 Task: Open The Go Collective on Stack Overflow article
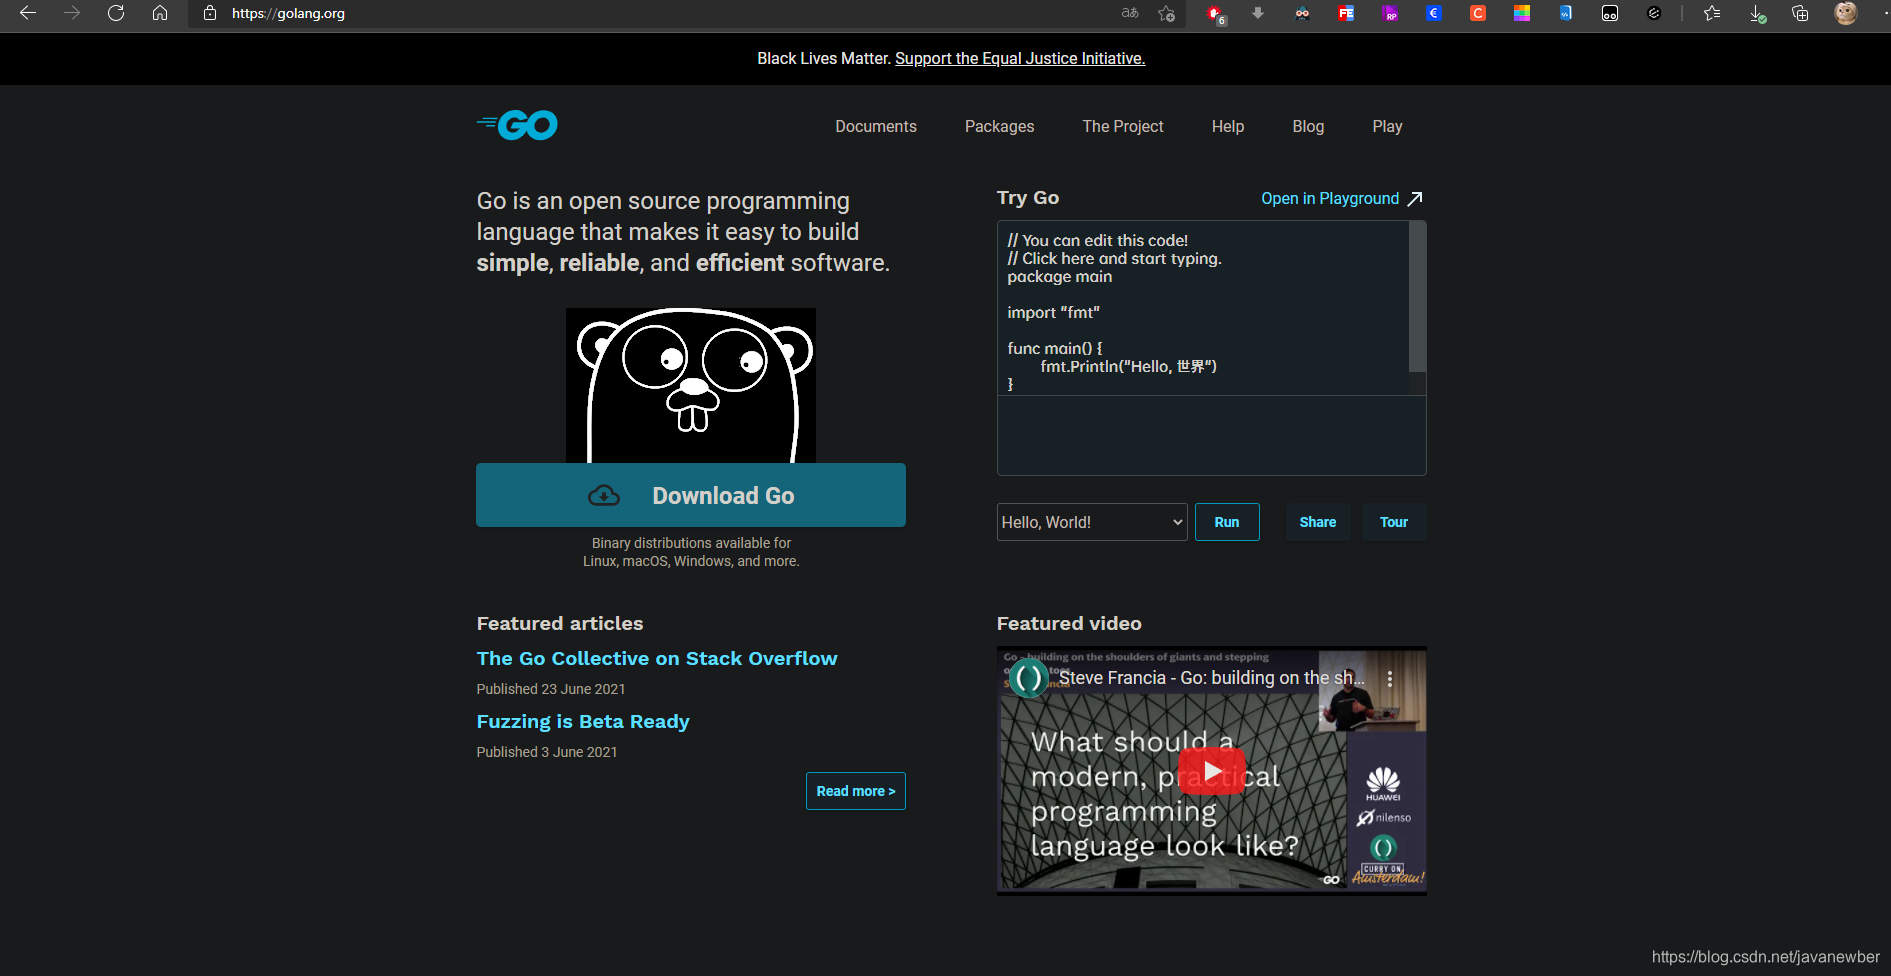click(x=657, y=658)
